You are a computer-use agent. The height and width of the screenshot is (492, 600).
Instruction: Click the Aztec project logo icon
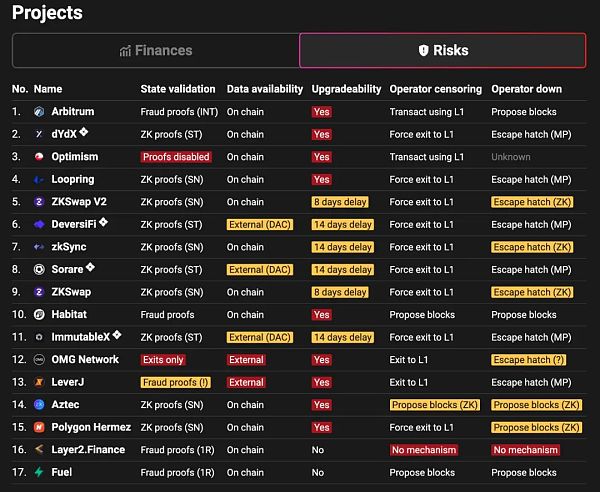point(40,404)
